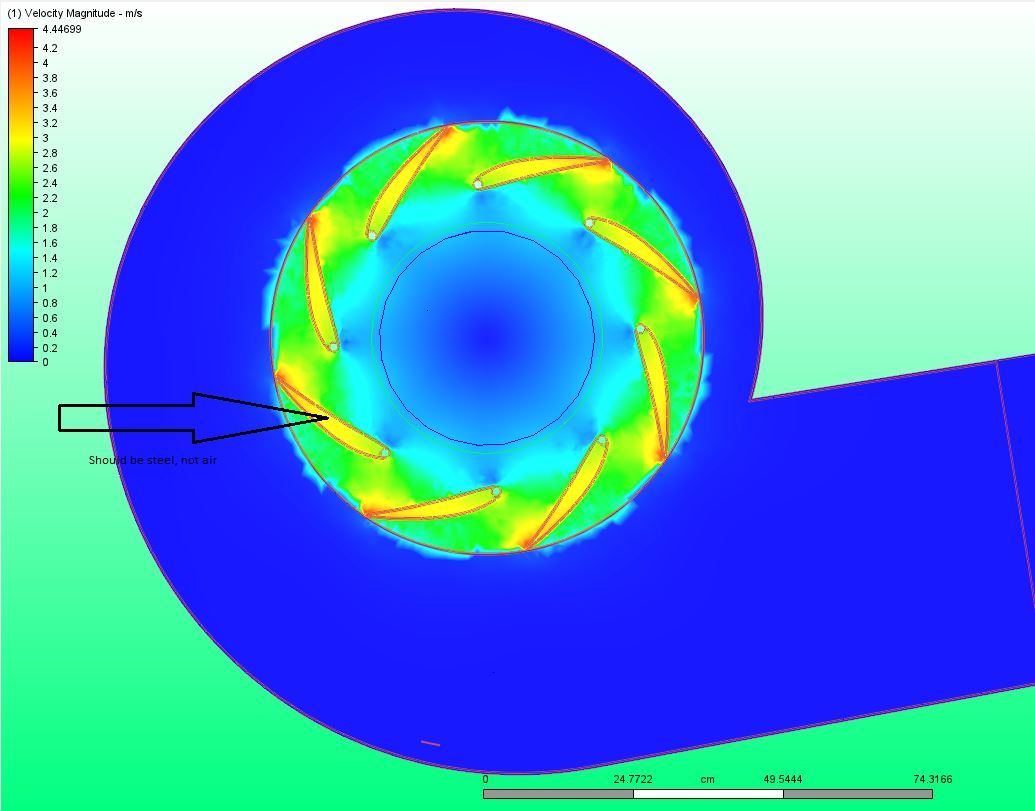The width and height of the screenshot is (1035, 811).
Task: Select the legend maximum value 4.44699
Action: [61, 29]
